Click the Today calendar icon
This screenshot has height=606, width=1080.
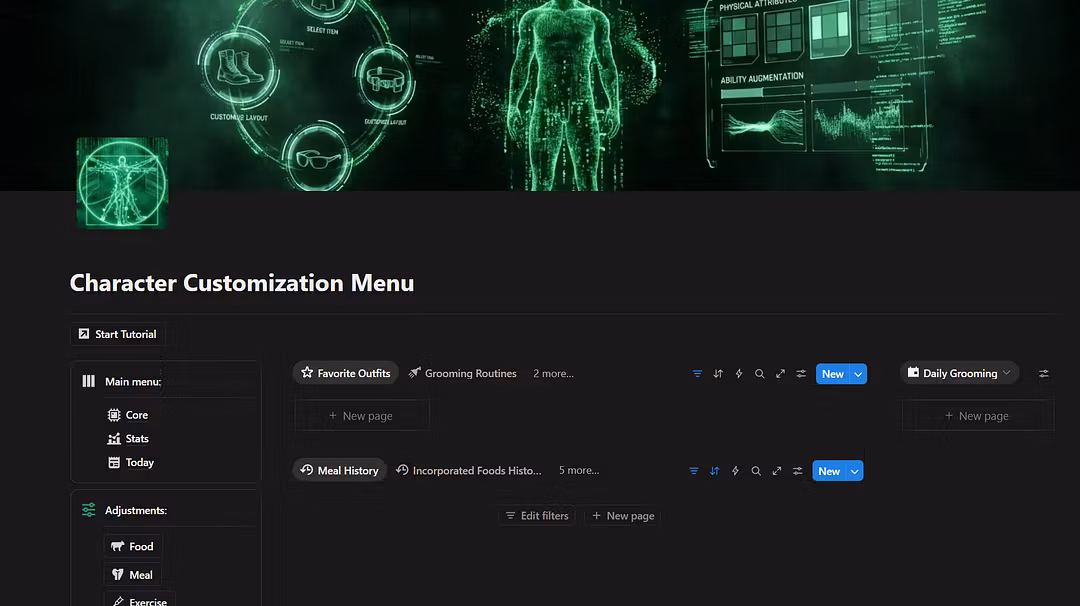click(x=114, y=462)
